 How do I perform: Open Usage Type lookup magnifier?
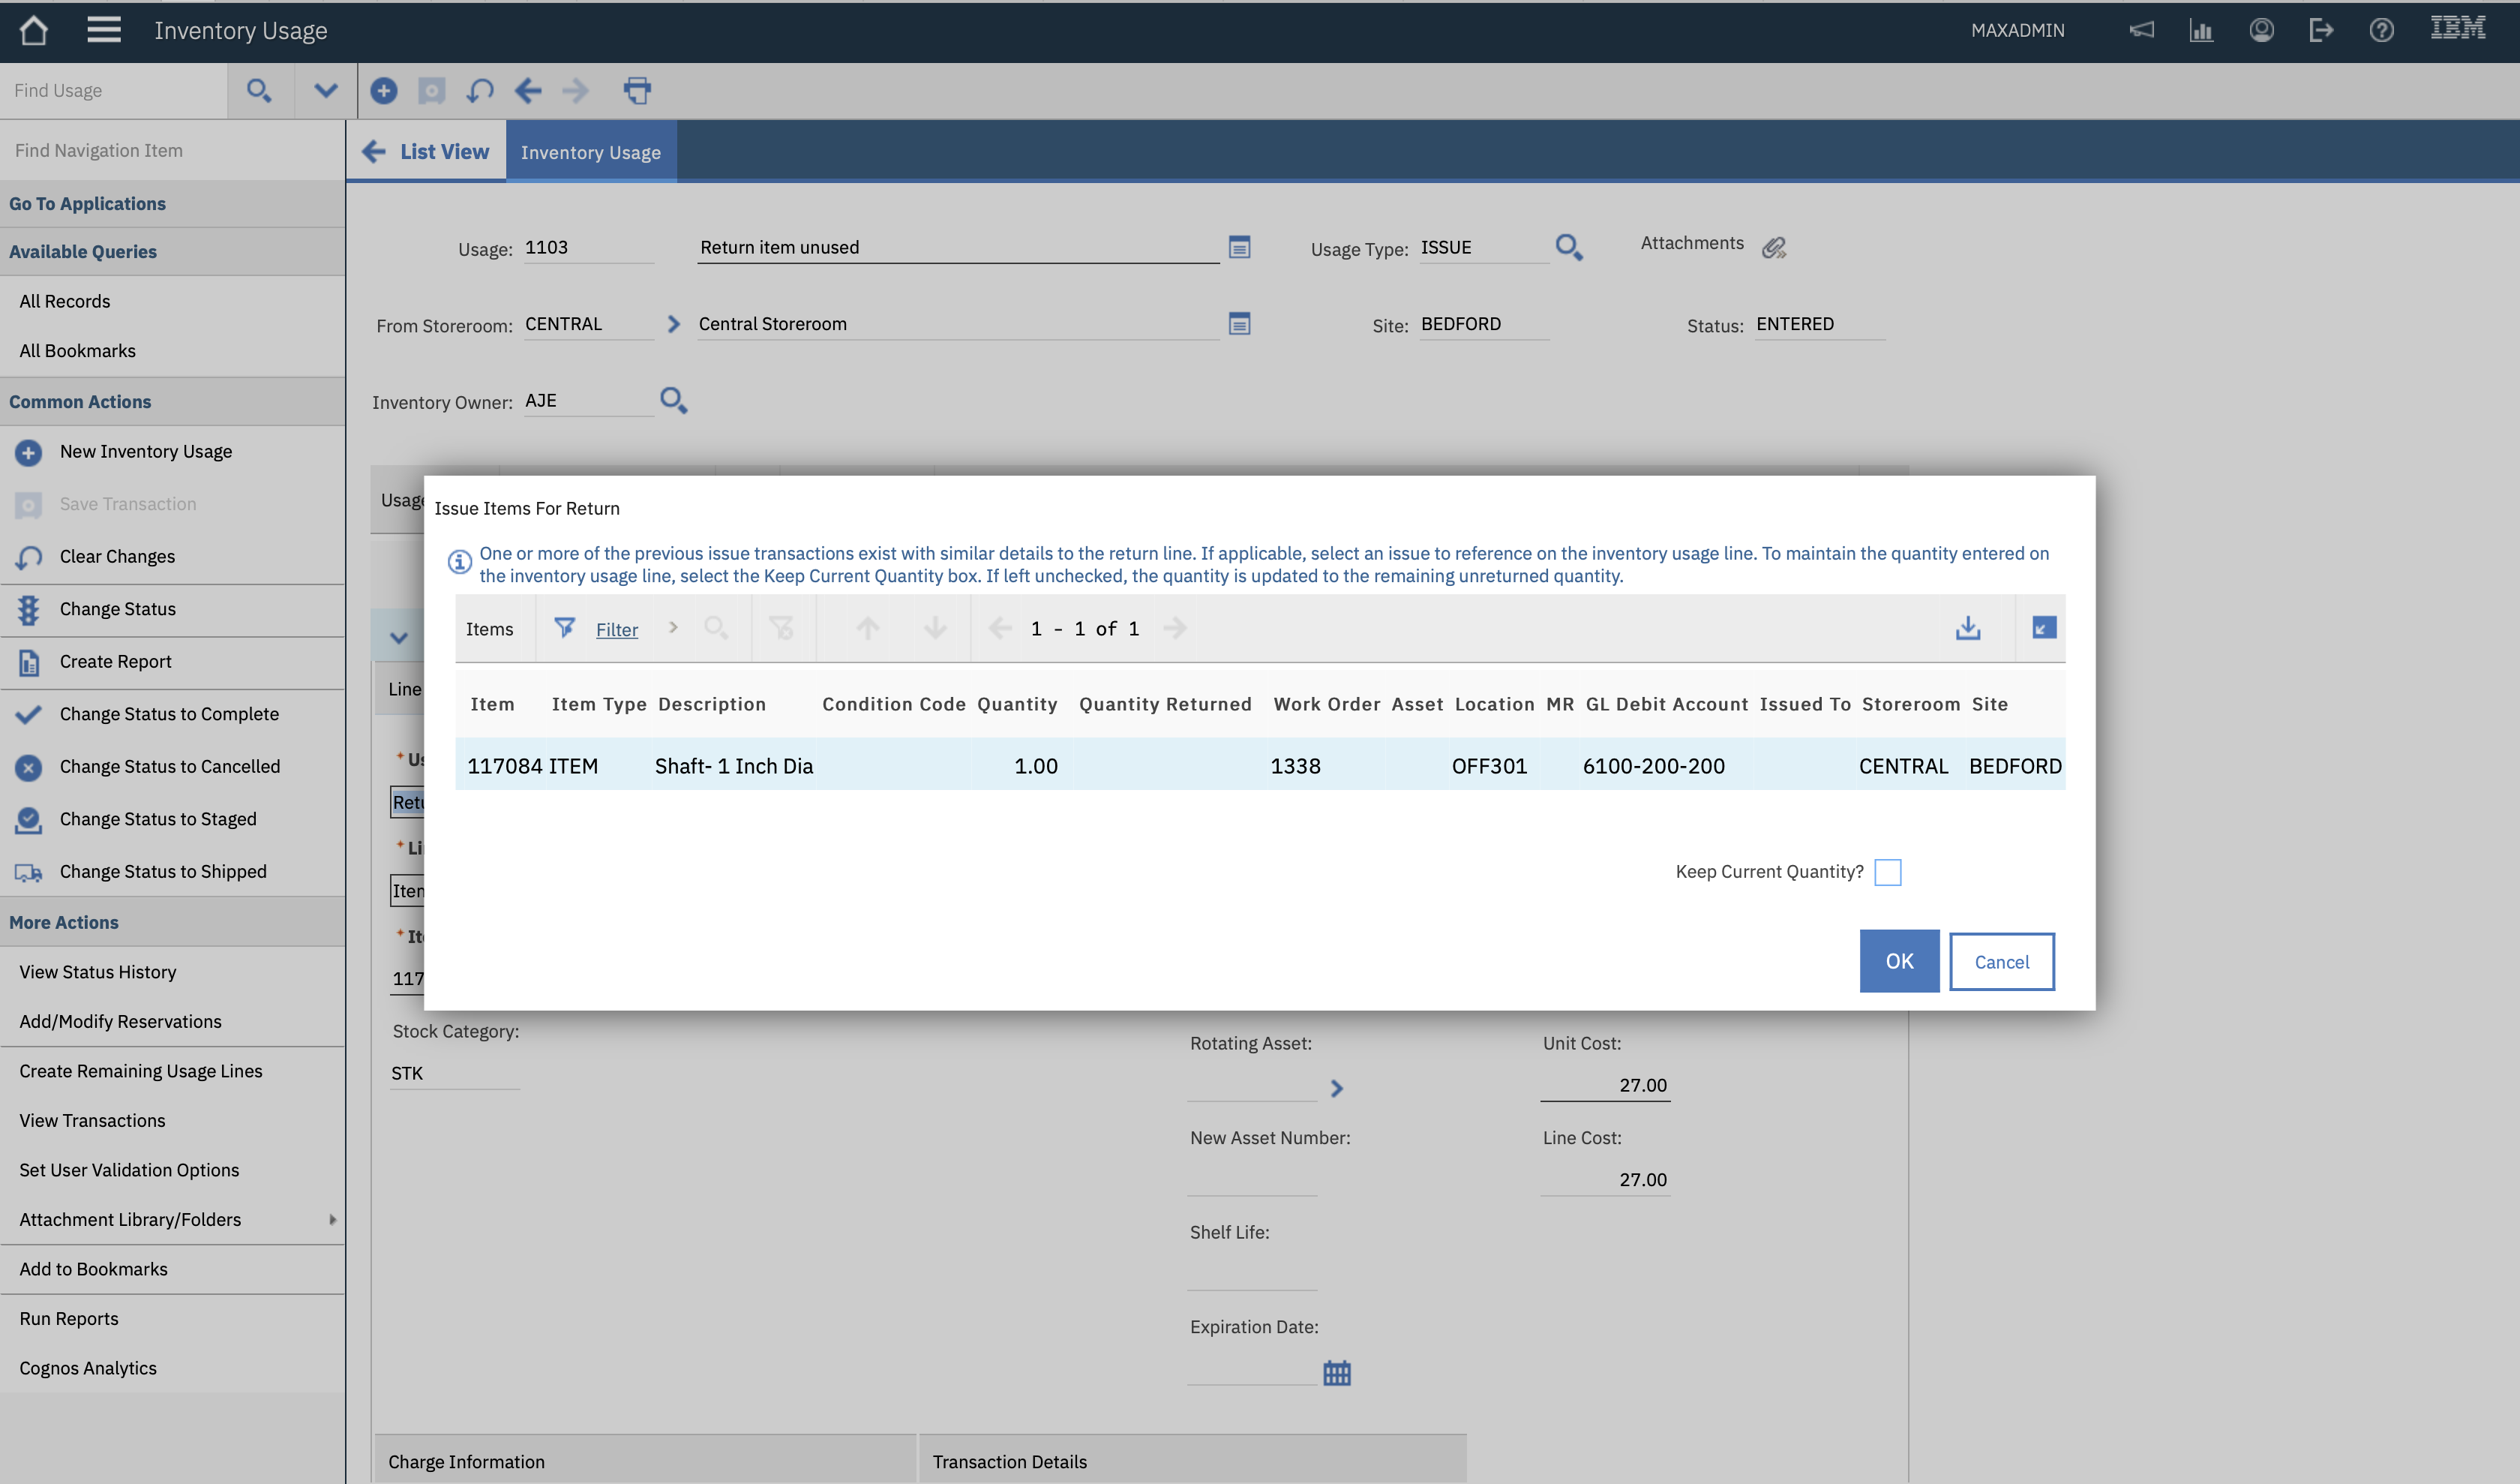tap(1568, 247)
